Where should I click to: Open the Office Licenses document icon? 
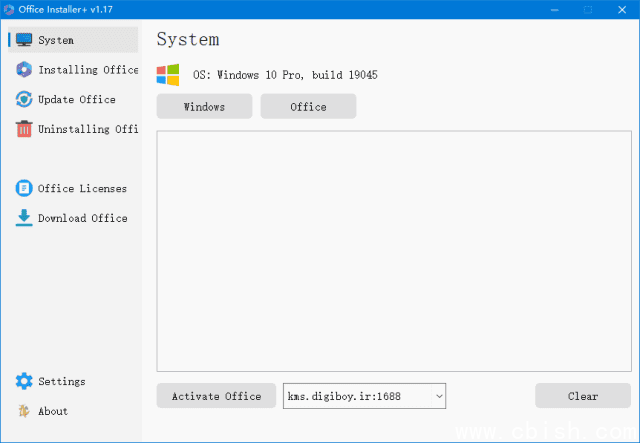24,188
